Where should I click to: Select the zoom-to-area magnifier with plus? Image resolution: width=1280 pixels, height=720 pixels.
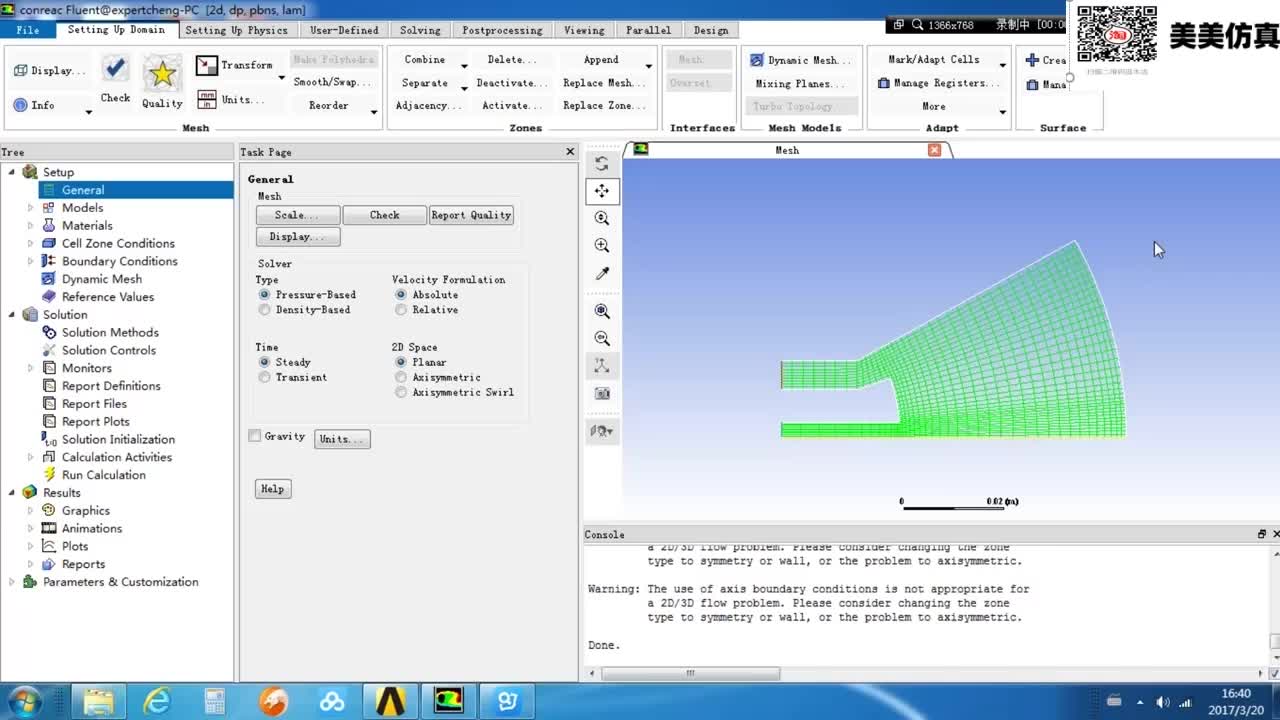click(x=602, y=245)
